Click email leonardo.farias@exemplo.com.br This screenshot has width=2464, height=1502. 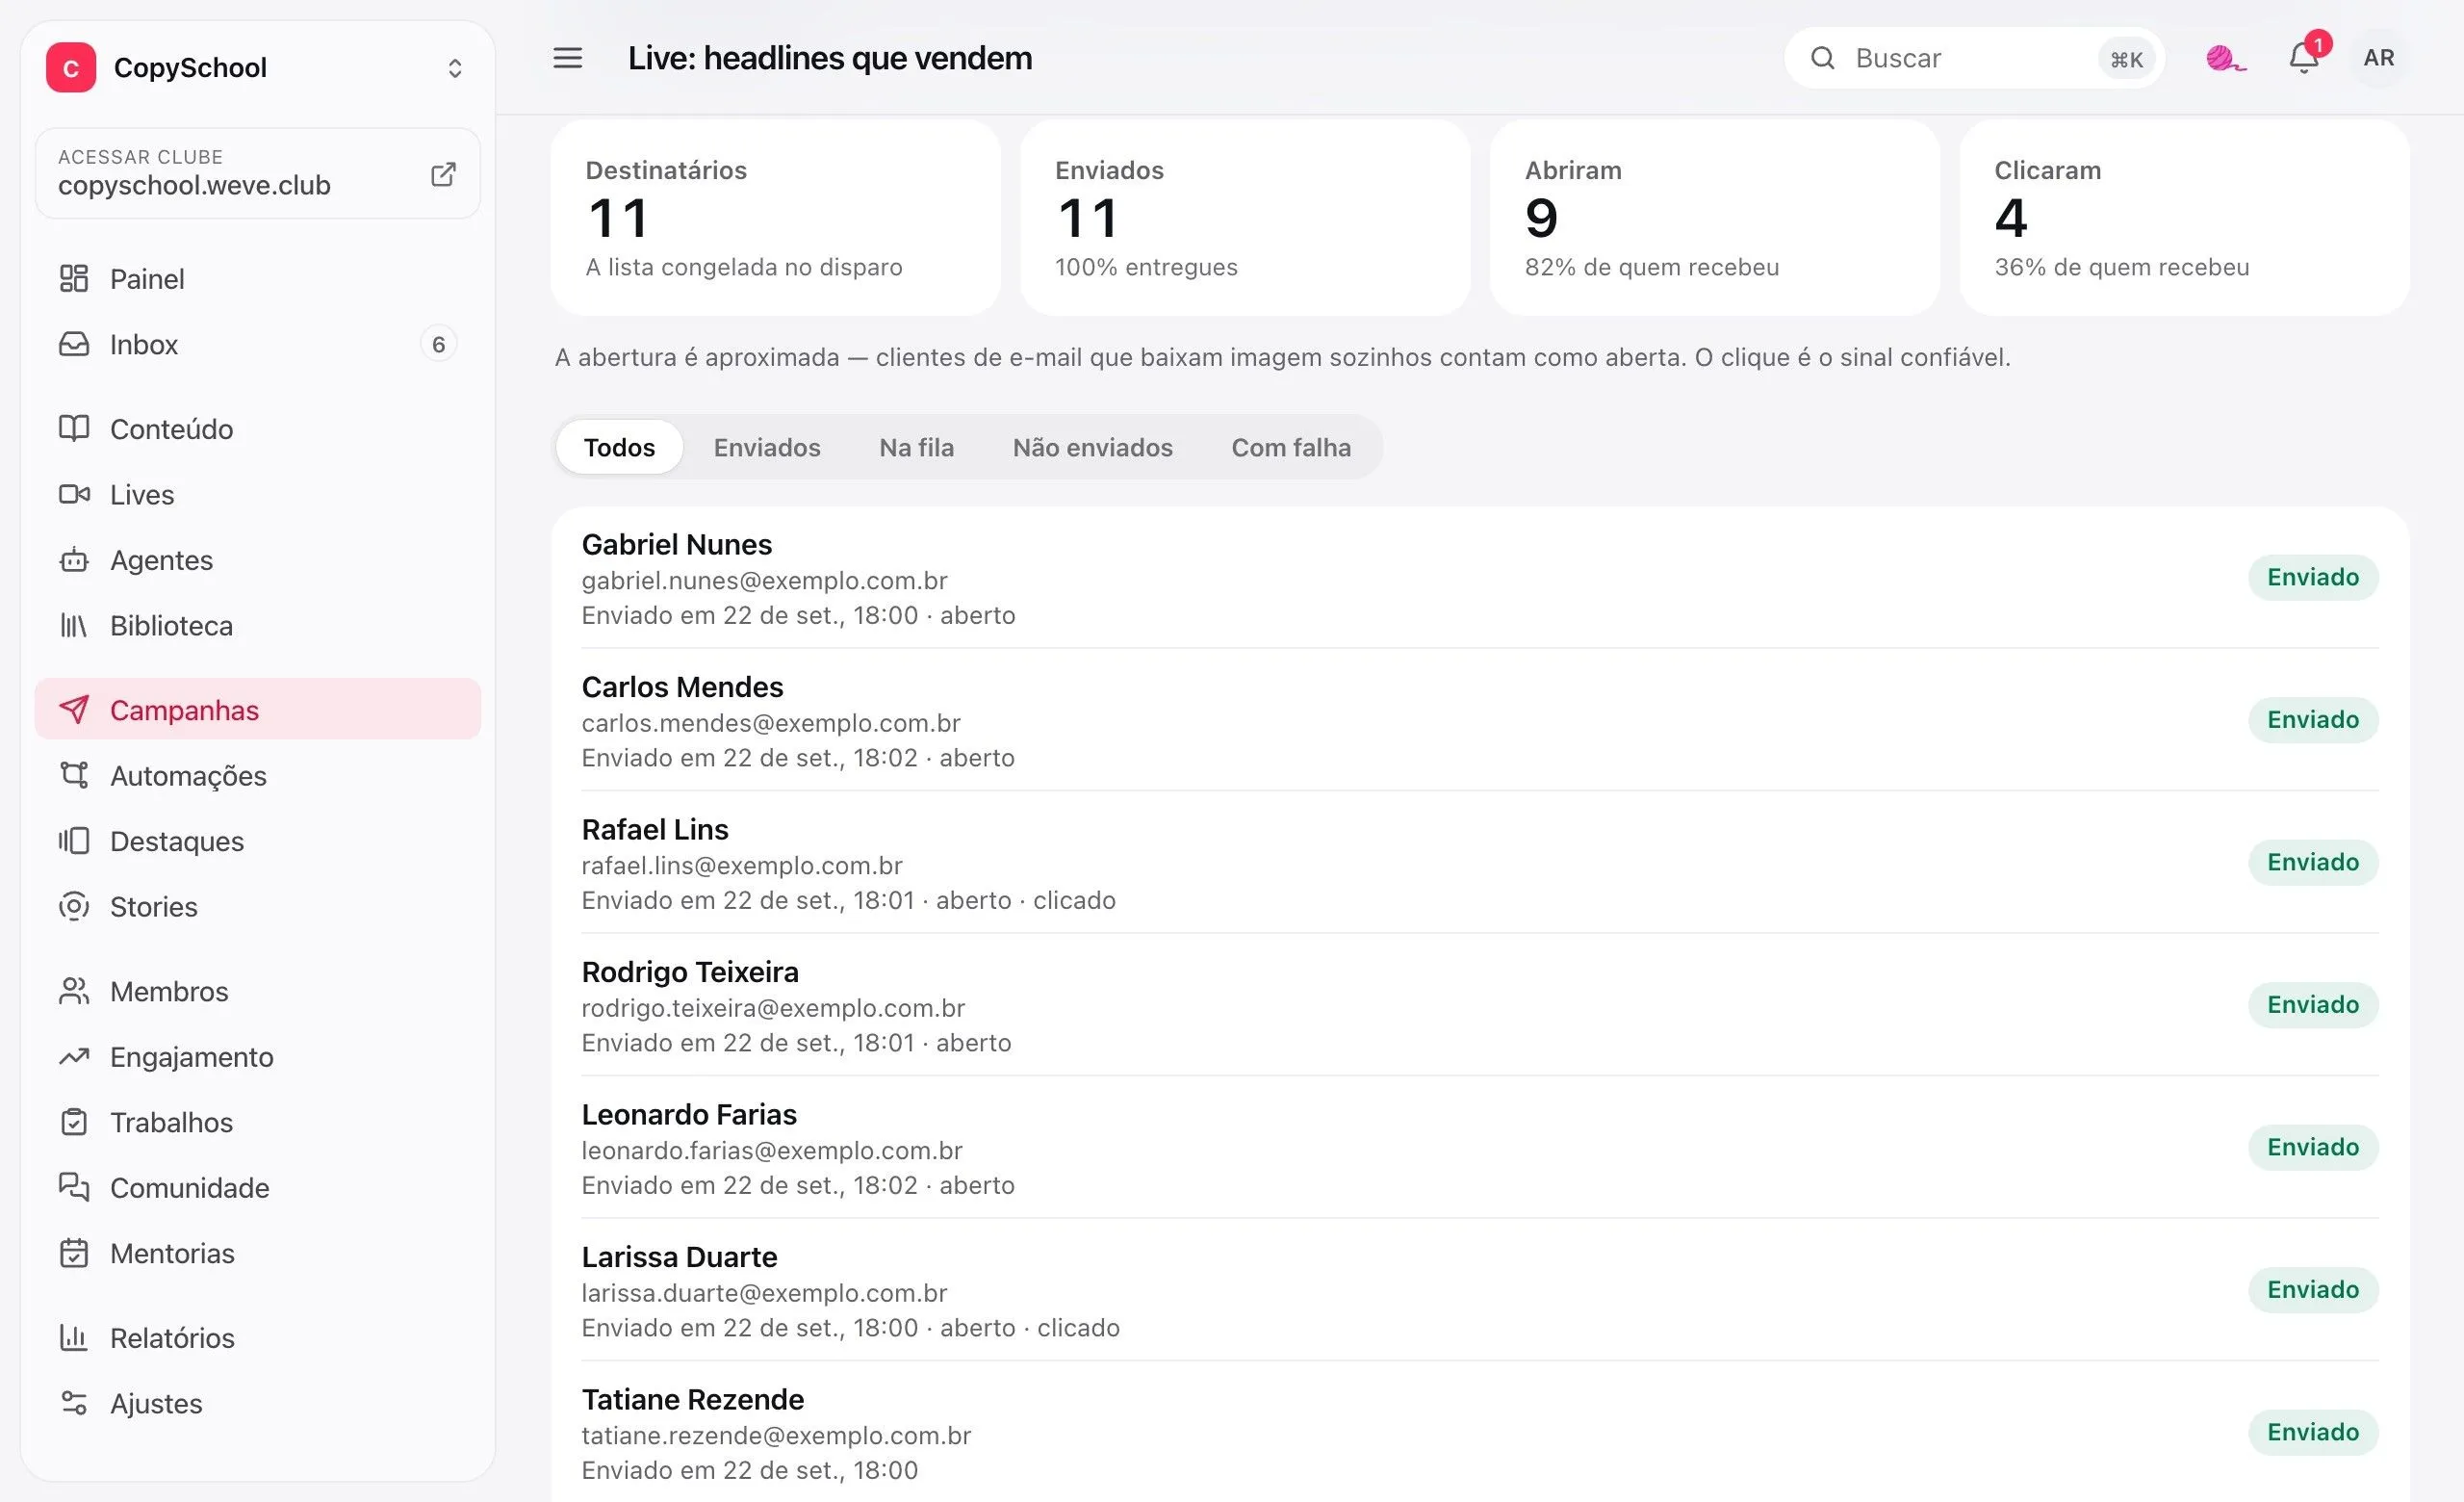772,1149
